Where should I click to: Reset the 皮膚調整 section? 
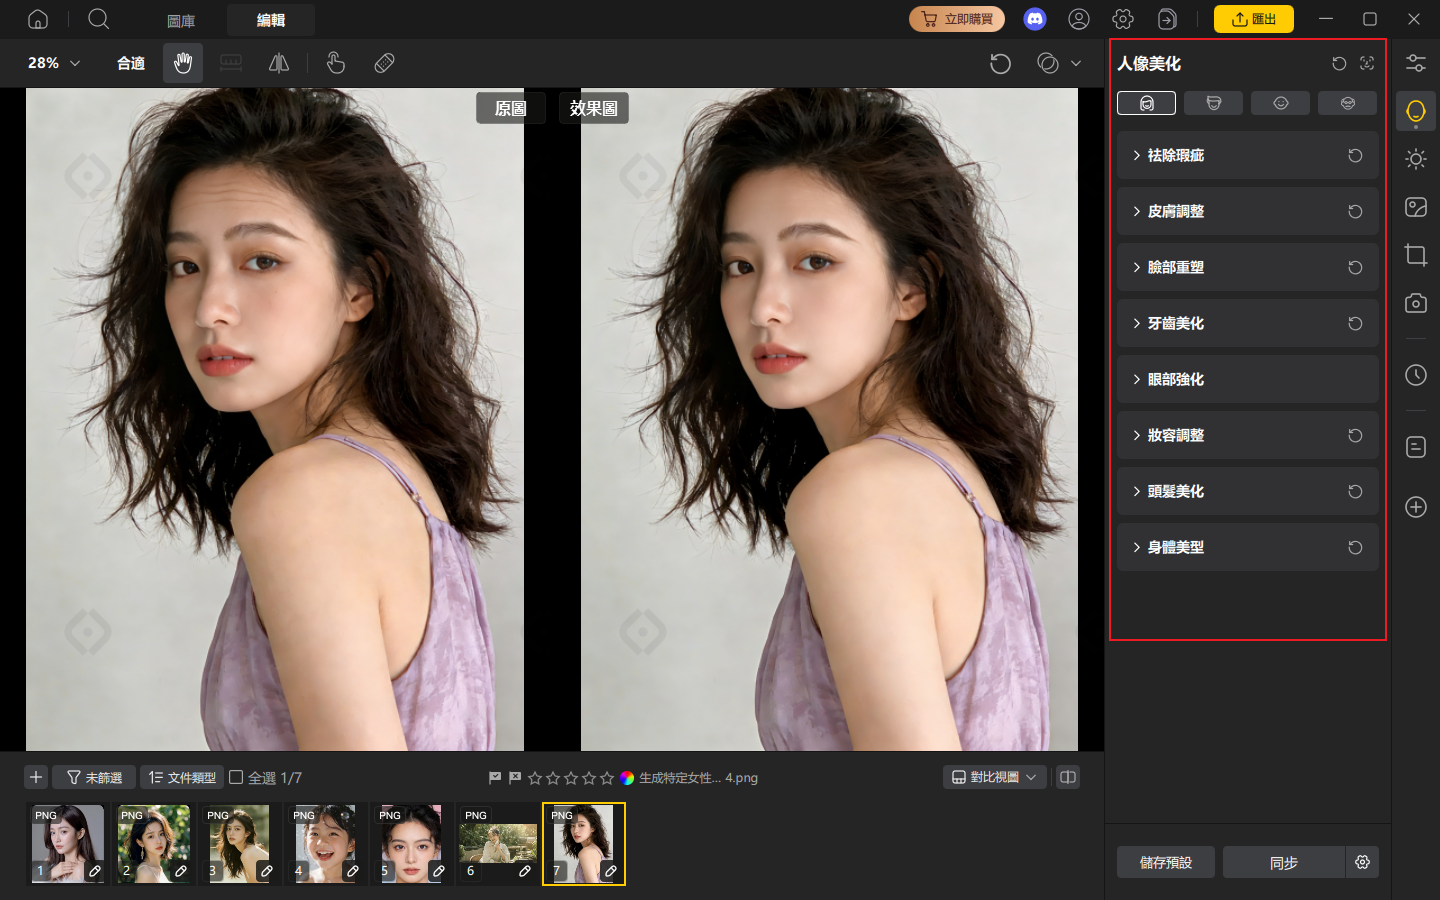[1355, 211]
